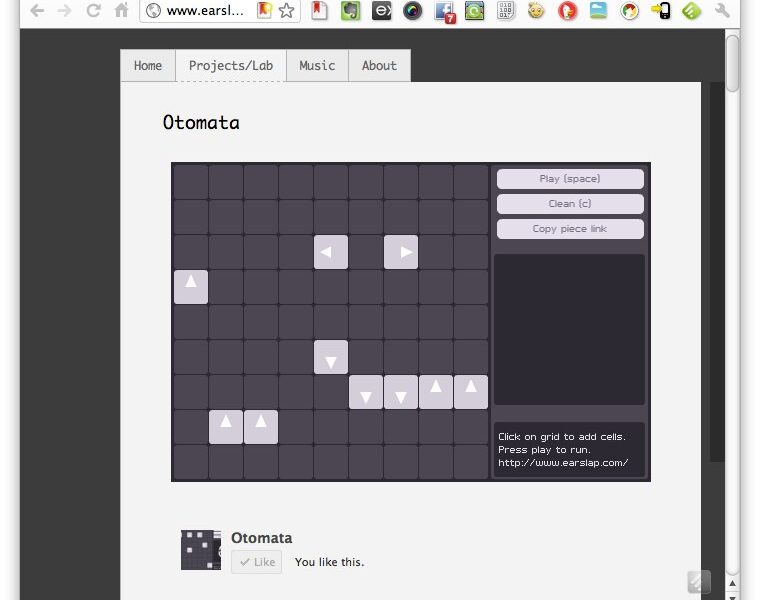Click the Like button under Otomata
Image resolution: width=760 pixels, height=600 pixels.
tap(257, 562)
